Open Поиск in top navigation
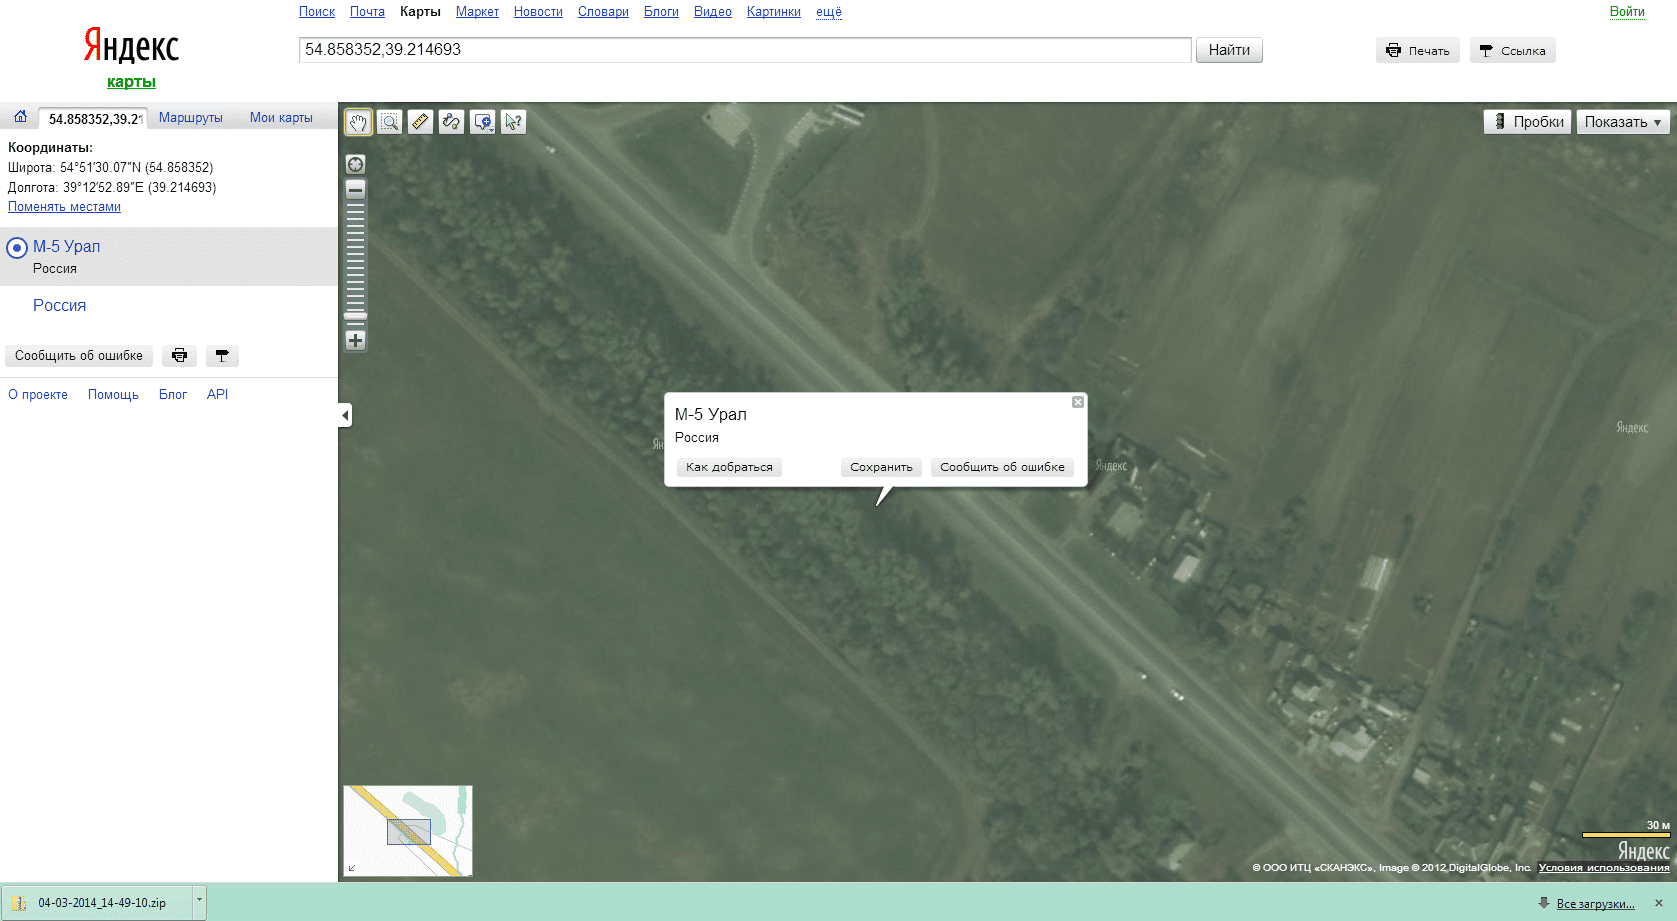Viewport: 1677px width, 921px height. [317, 12]
